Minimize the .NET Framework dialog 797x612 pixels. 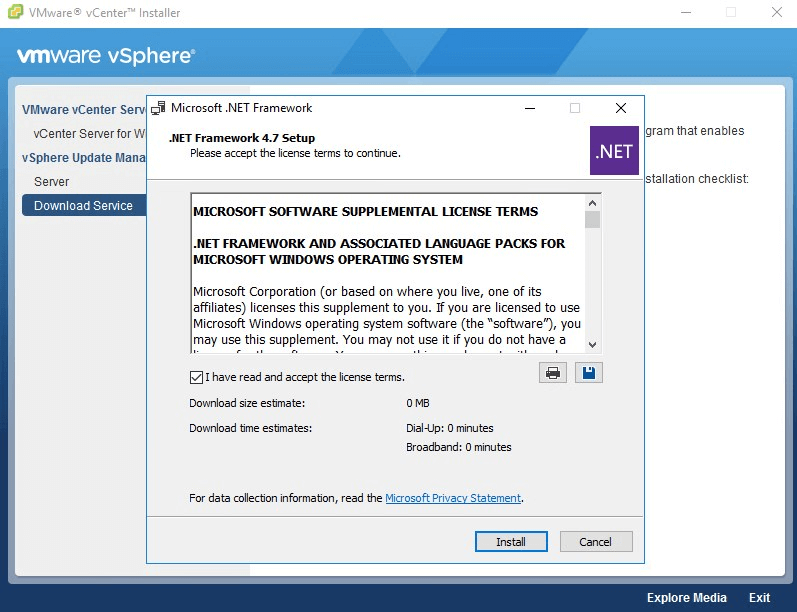coord(530,108)
